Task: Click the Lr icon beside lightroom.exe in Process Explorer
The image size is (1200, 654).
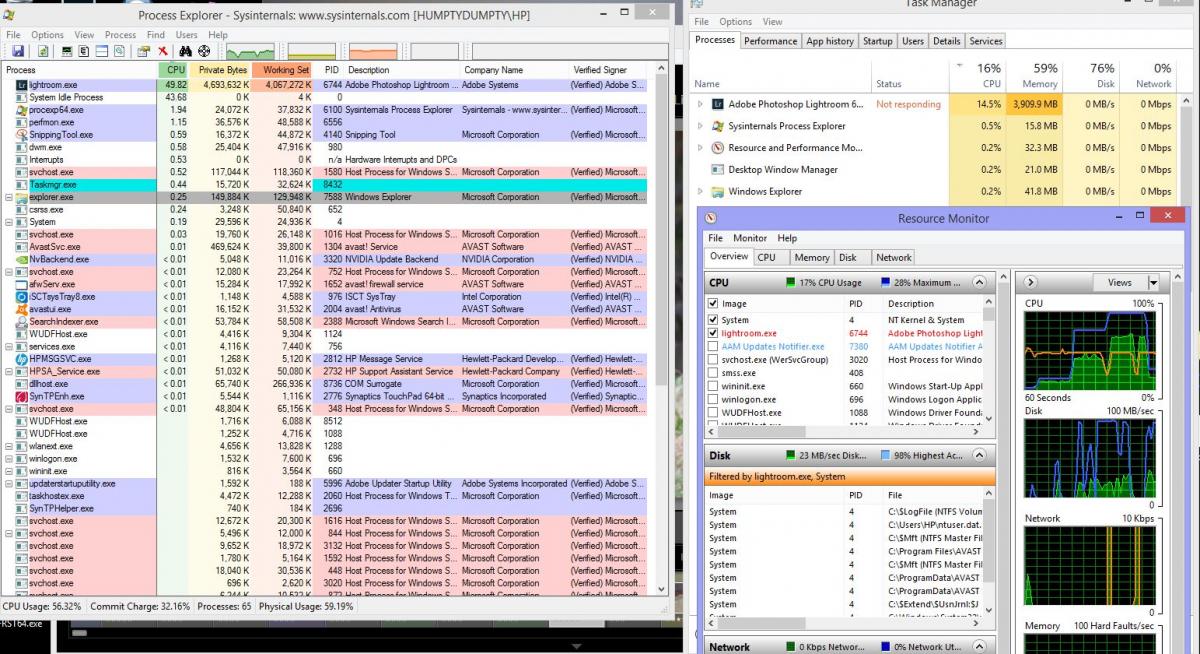Action: click(21, 85)
